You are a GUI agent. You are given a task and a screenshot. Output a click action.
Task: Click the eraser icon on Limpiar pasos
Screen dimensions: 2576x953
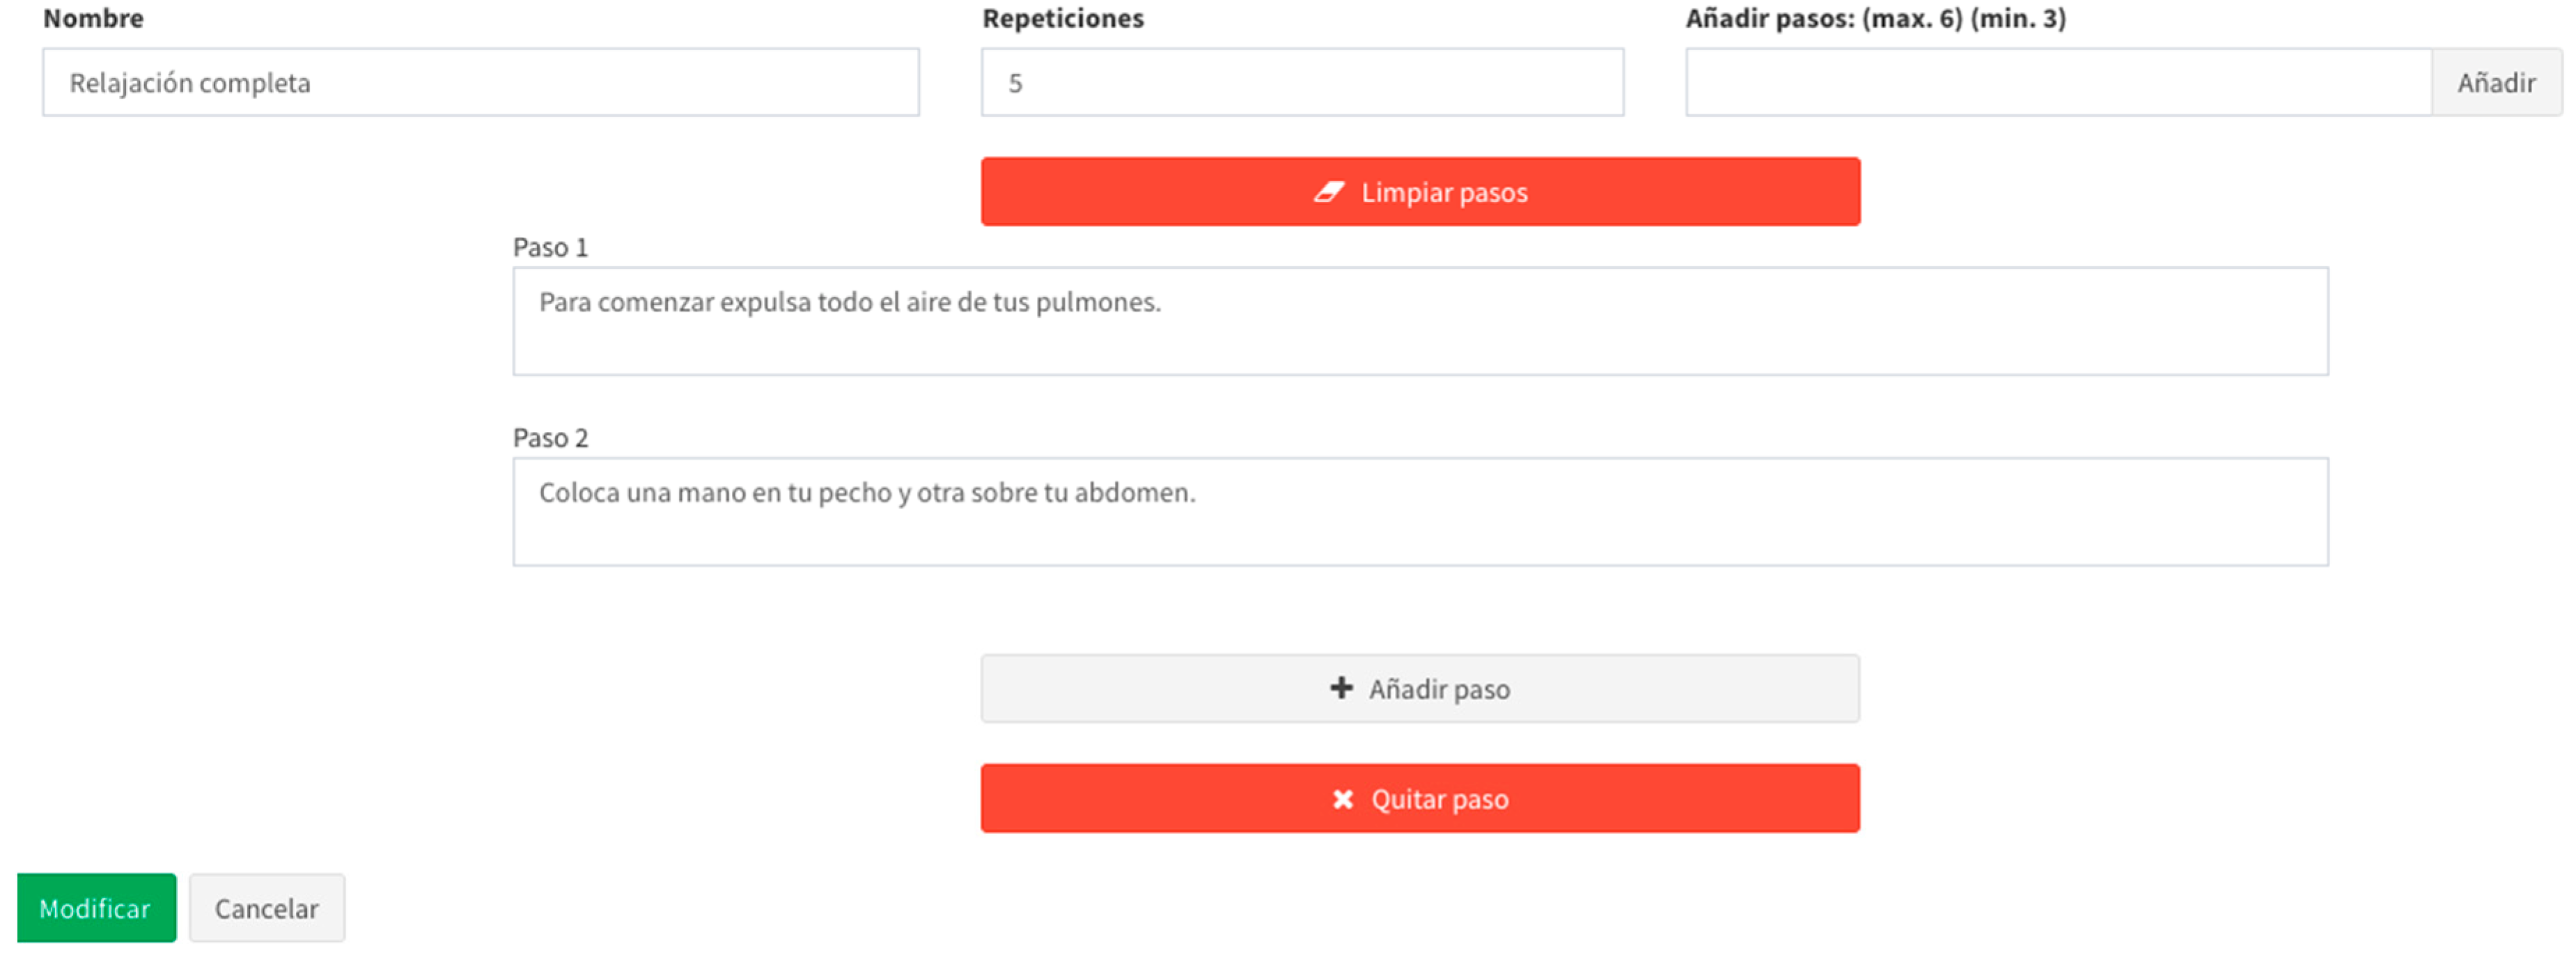pyautogui.click(x=1328, y=192)
